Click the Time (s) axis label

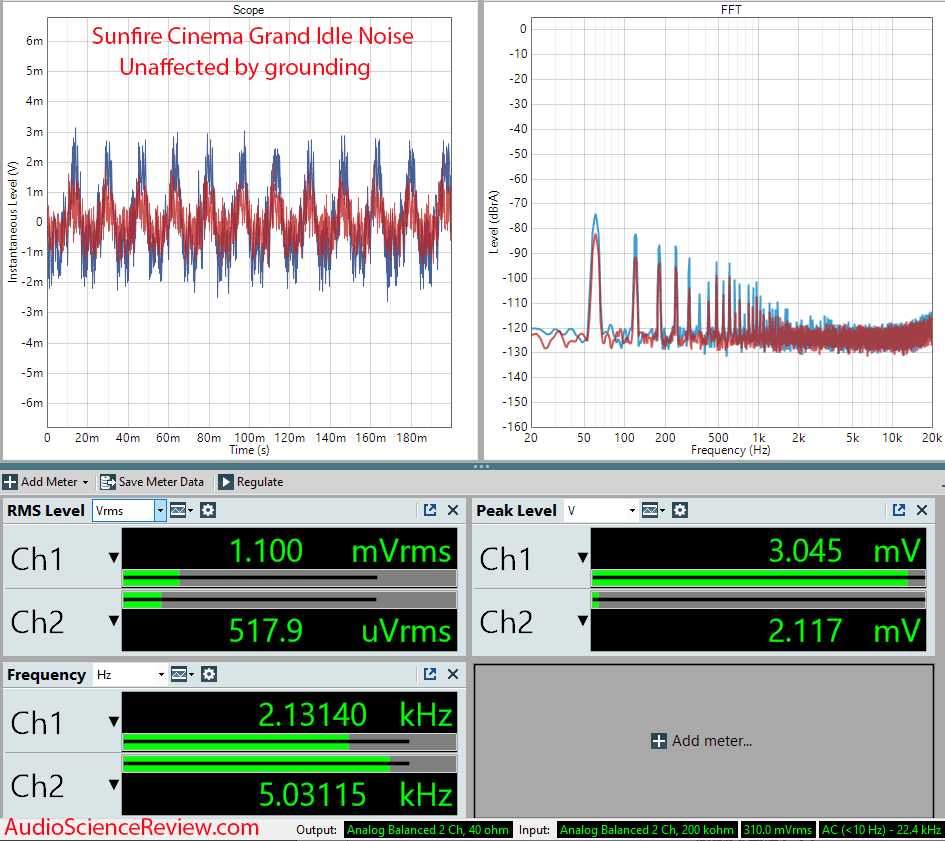tap(249, 450)
